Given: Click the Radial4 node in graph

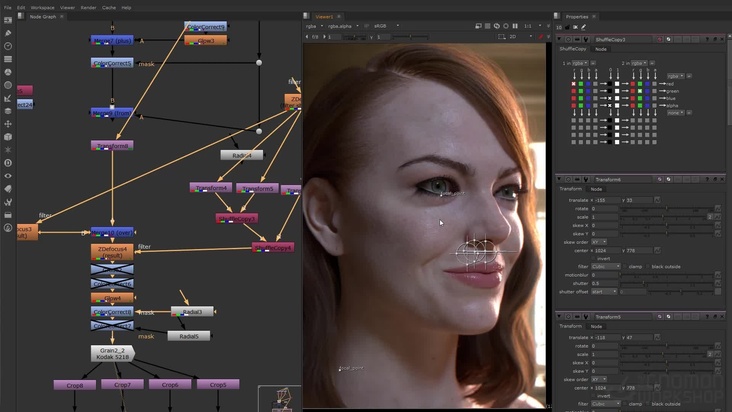Looking at the screenshot, I should (241, 155).
